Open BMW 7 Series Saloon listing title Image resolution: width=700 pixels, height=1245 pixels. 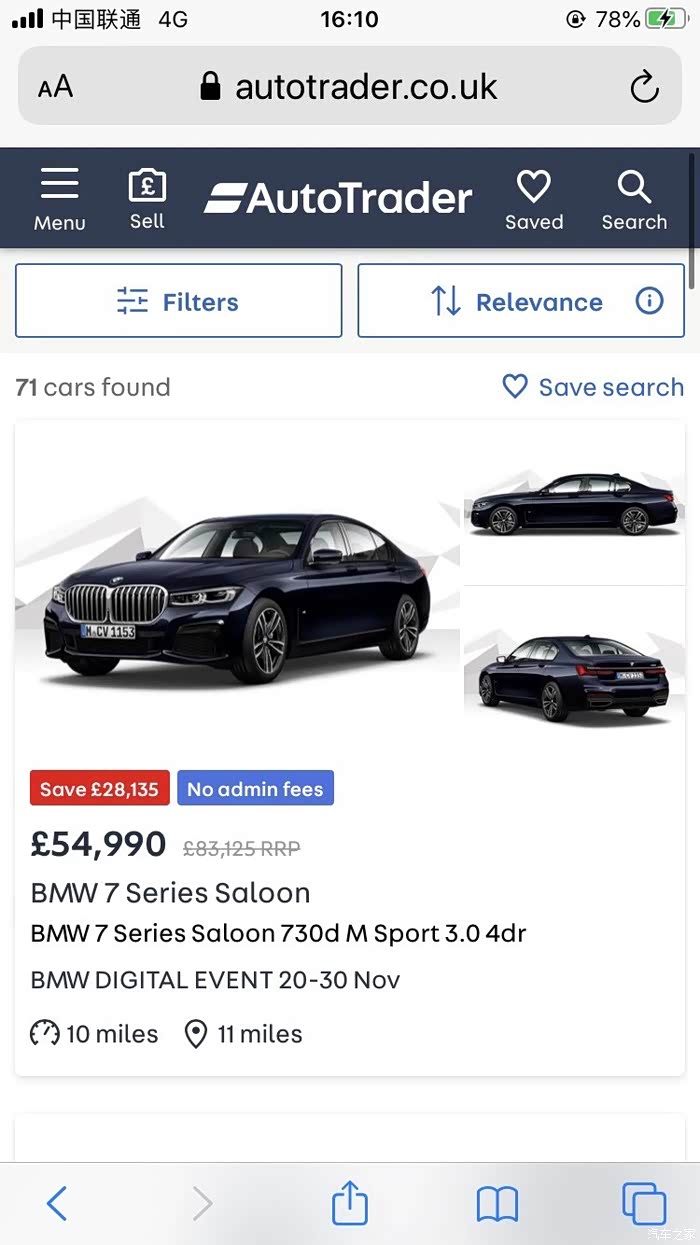(x=170, y=892)
